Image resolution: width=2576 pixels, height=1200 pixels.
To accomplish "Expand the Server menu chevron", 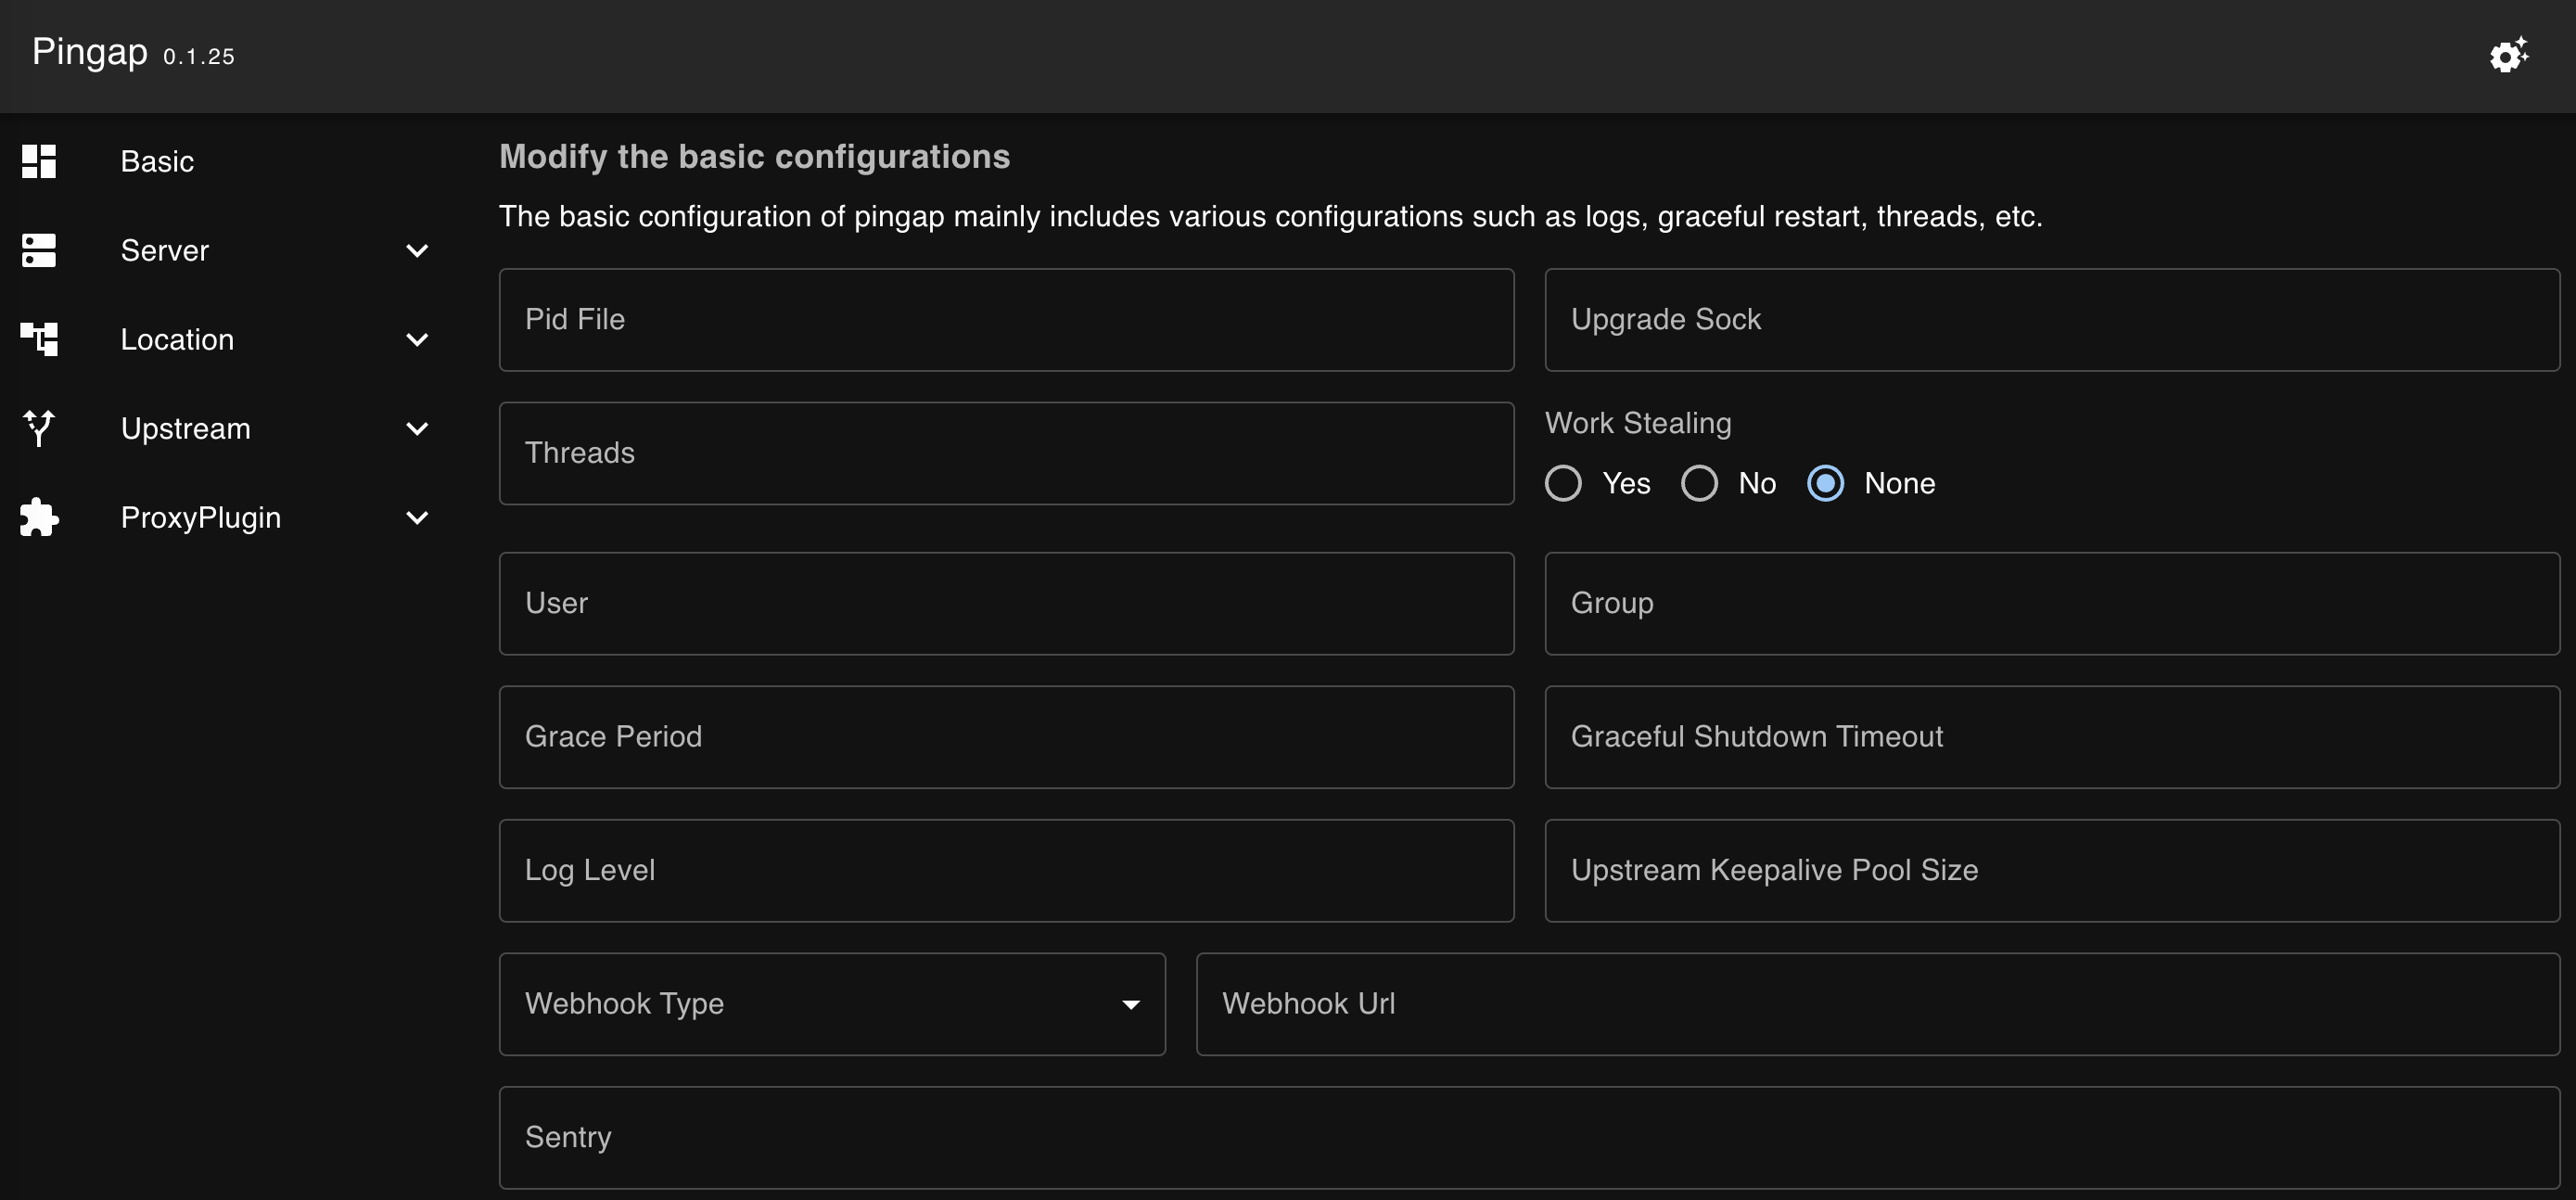I will (x=417, y=250).
